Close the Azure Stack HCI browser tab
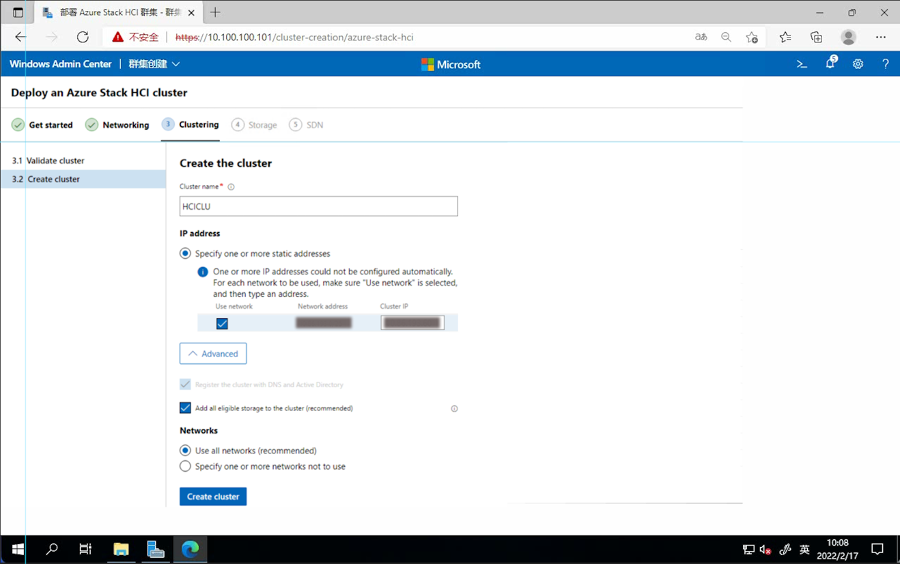The height and width of the screenshot is (564, 902). (192, 13)
